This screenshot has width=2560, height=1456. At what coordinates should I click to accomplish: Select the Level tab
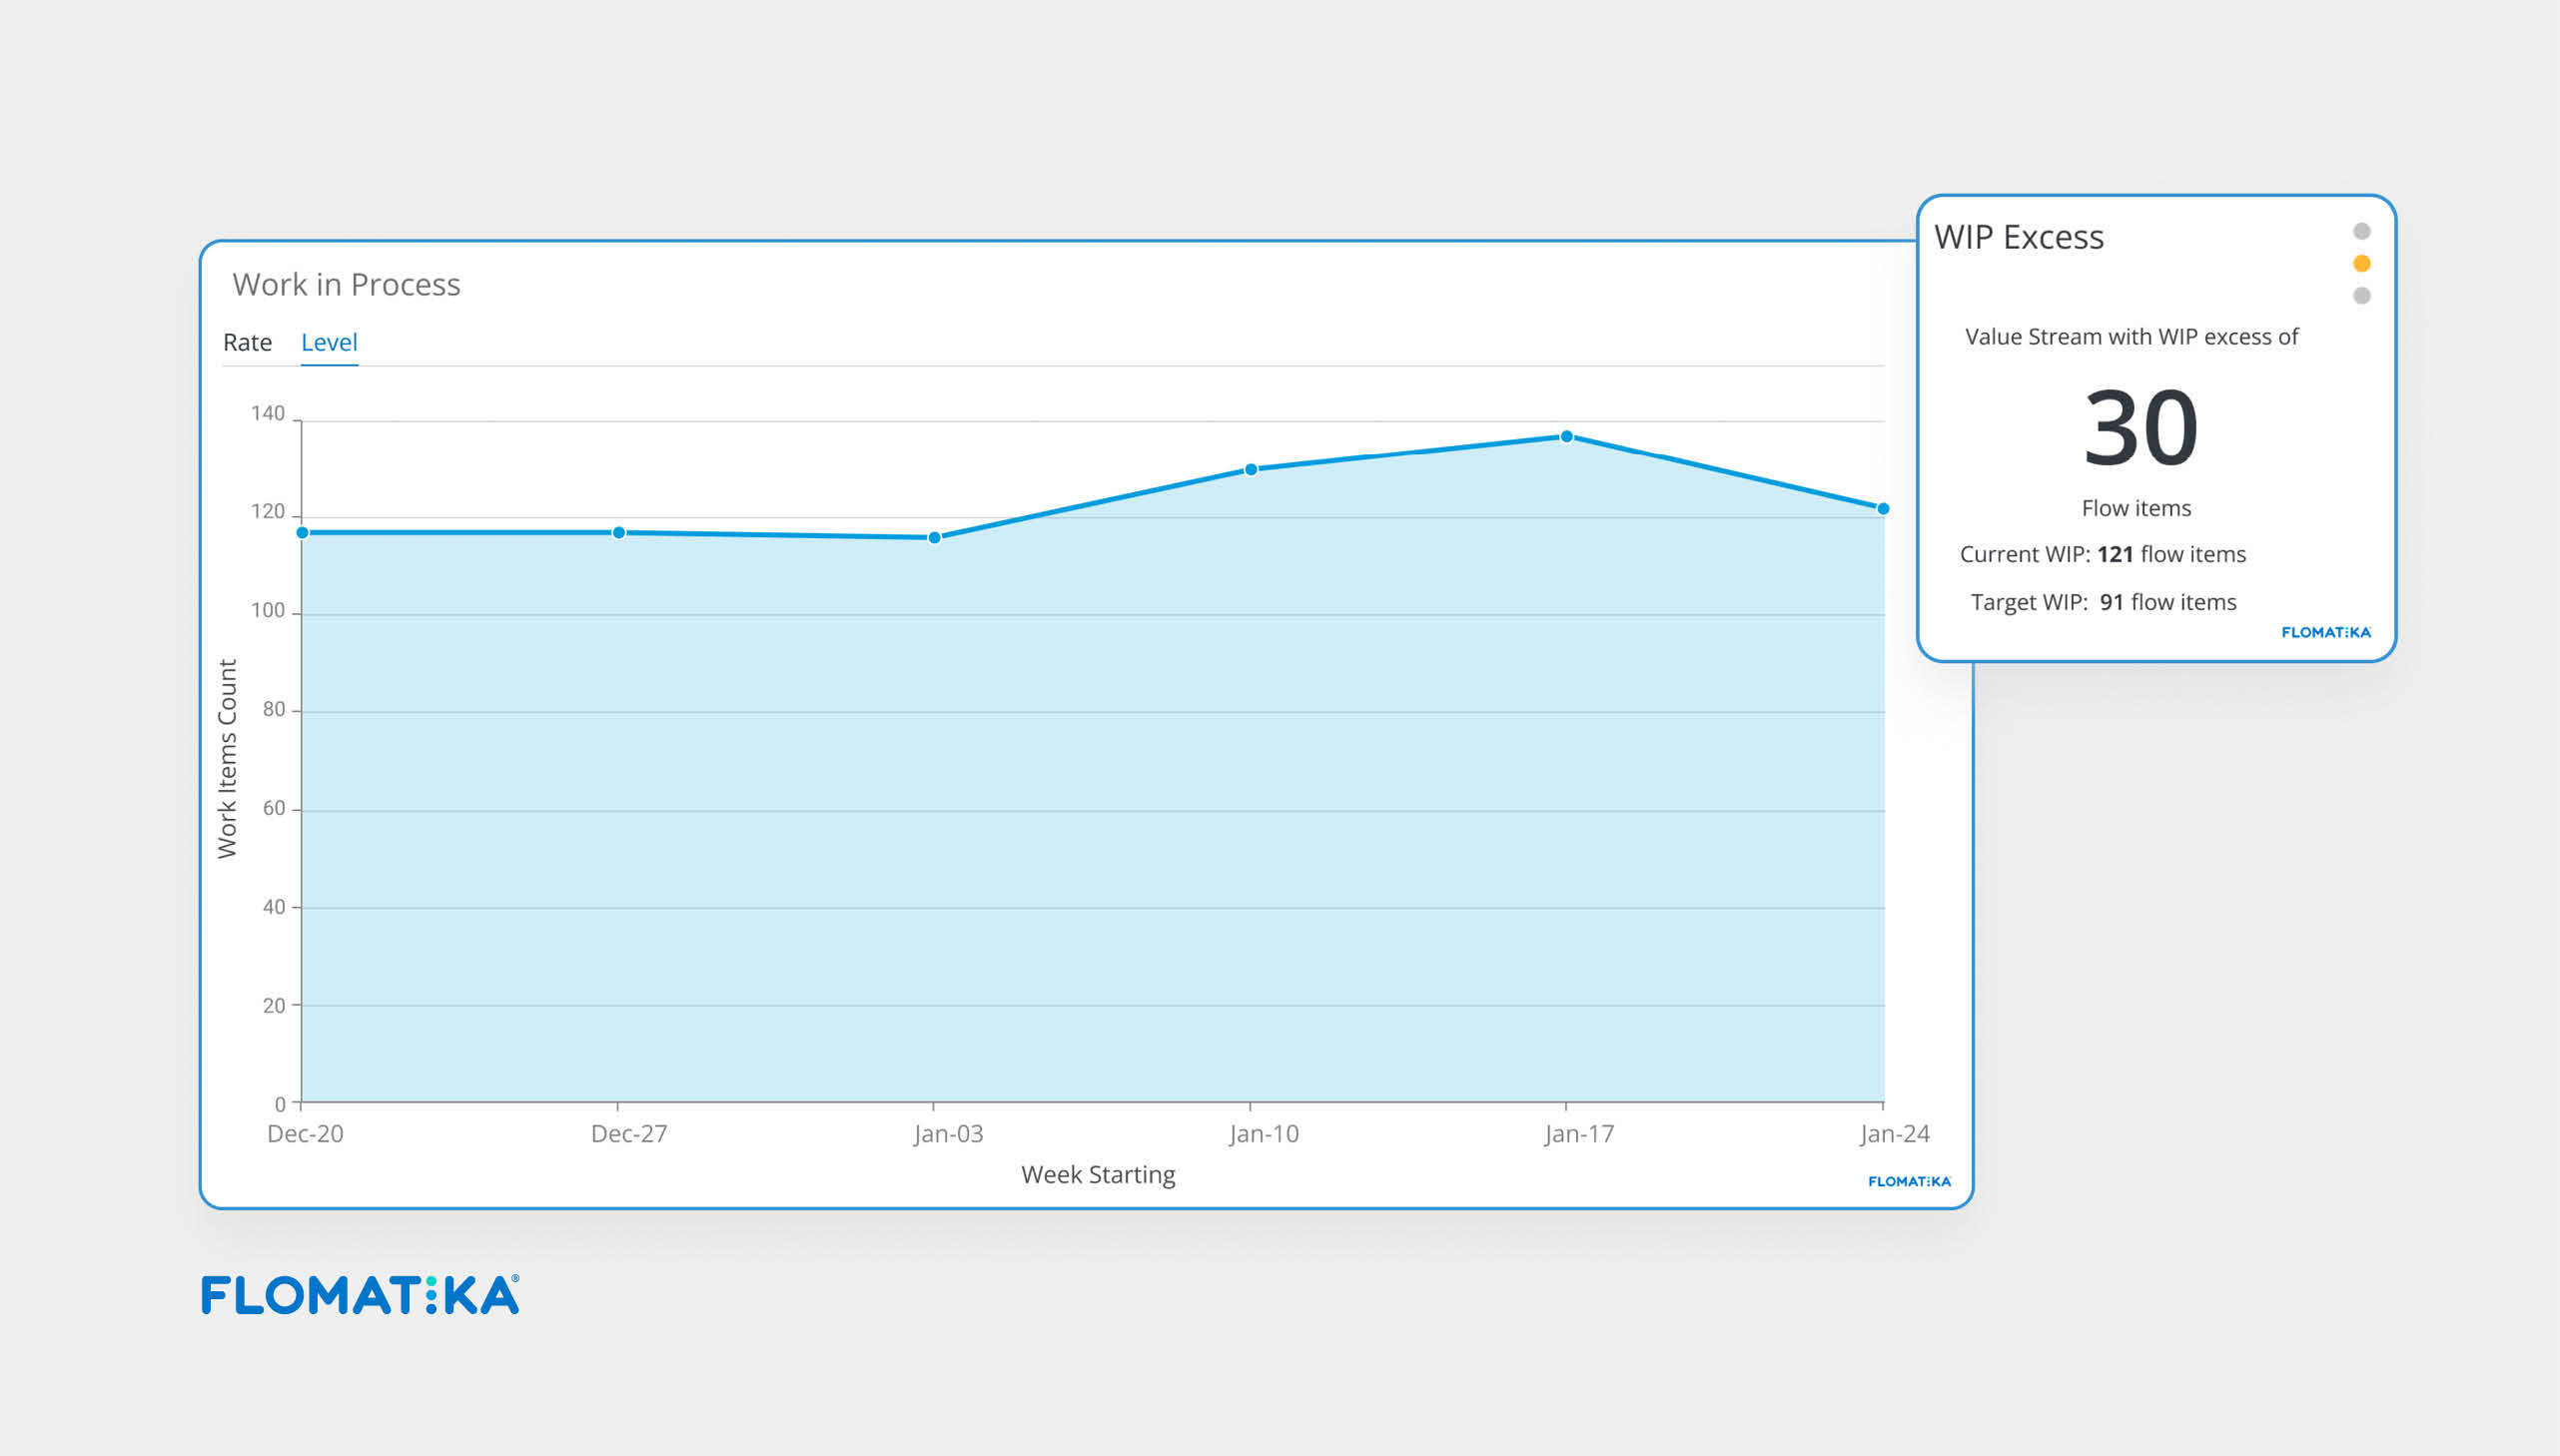(329, 342)
